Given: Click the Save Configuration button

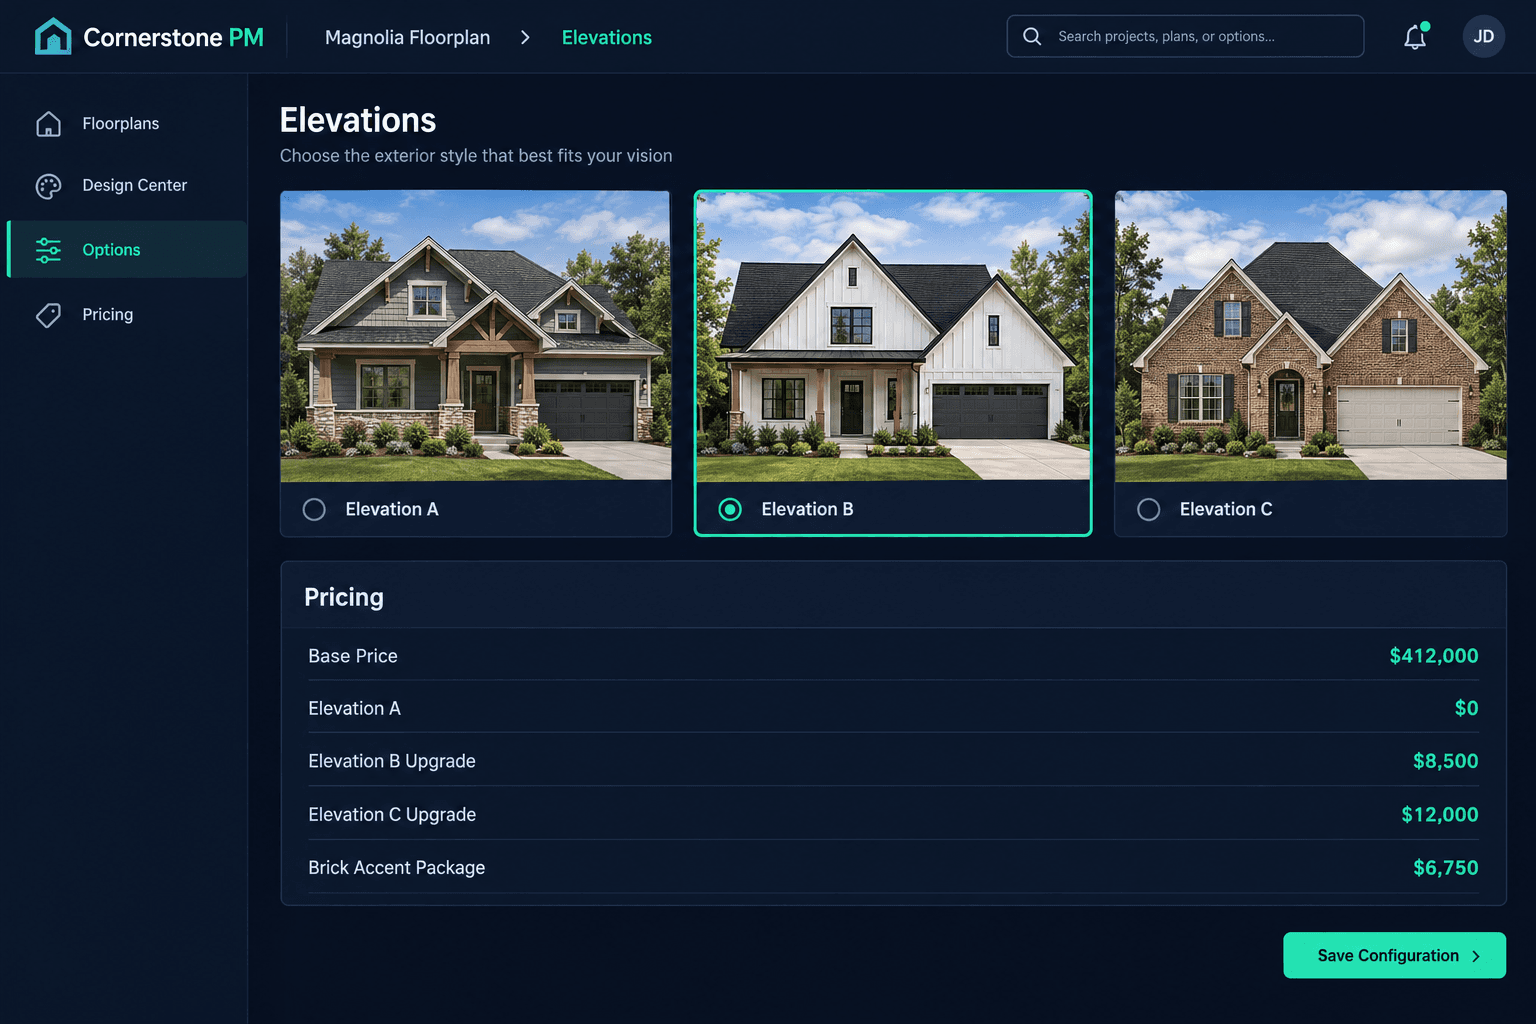Looking at the screenshot, I should tap(1394, 955).
